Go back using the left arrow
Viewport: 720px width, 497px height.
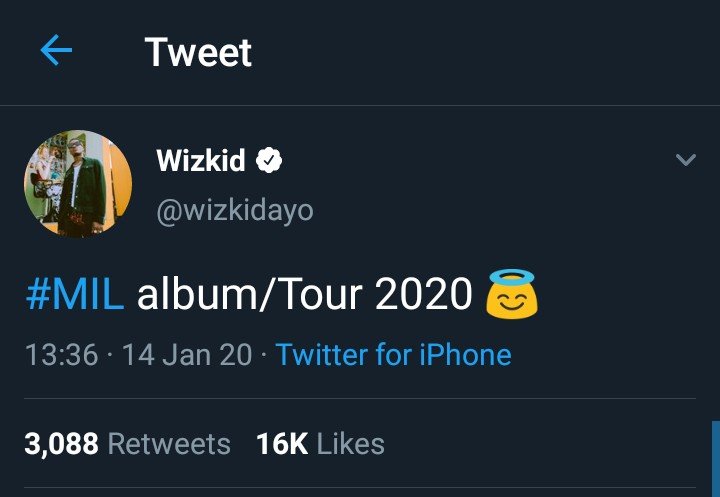pyautogui.click(x=56, y=52)
